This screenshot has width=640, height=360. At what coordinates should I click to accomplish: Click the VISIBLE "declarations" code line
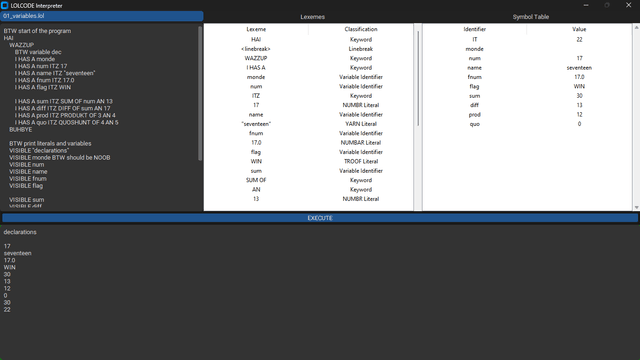[39, 151]
